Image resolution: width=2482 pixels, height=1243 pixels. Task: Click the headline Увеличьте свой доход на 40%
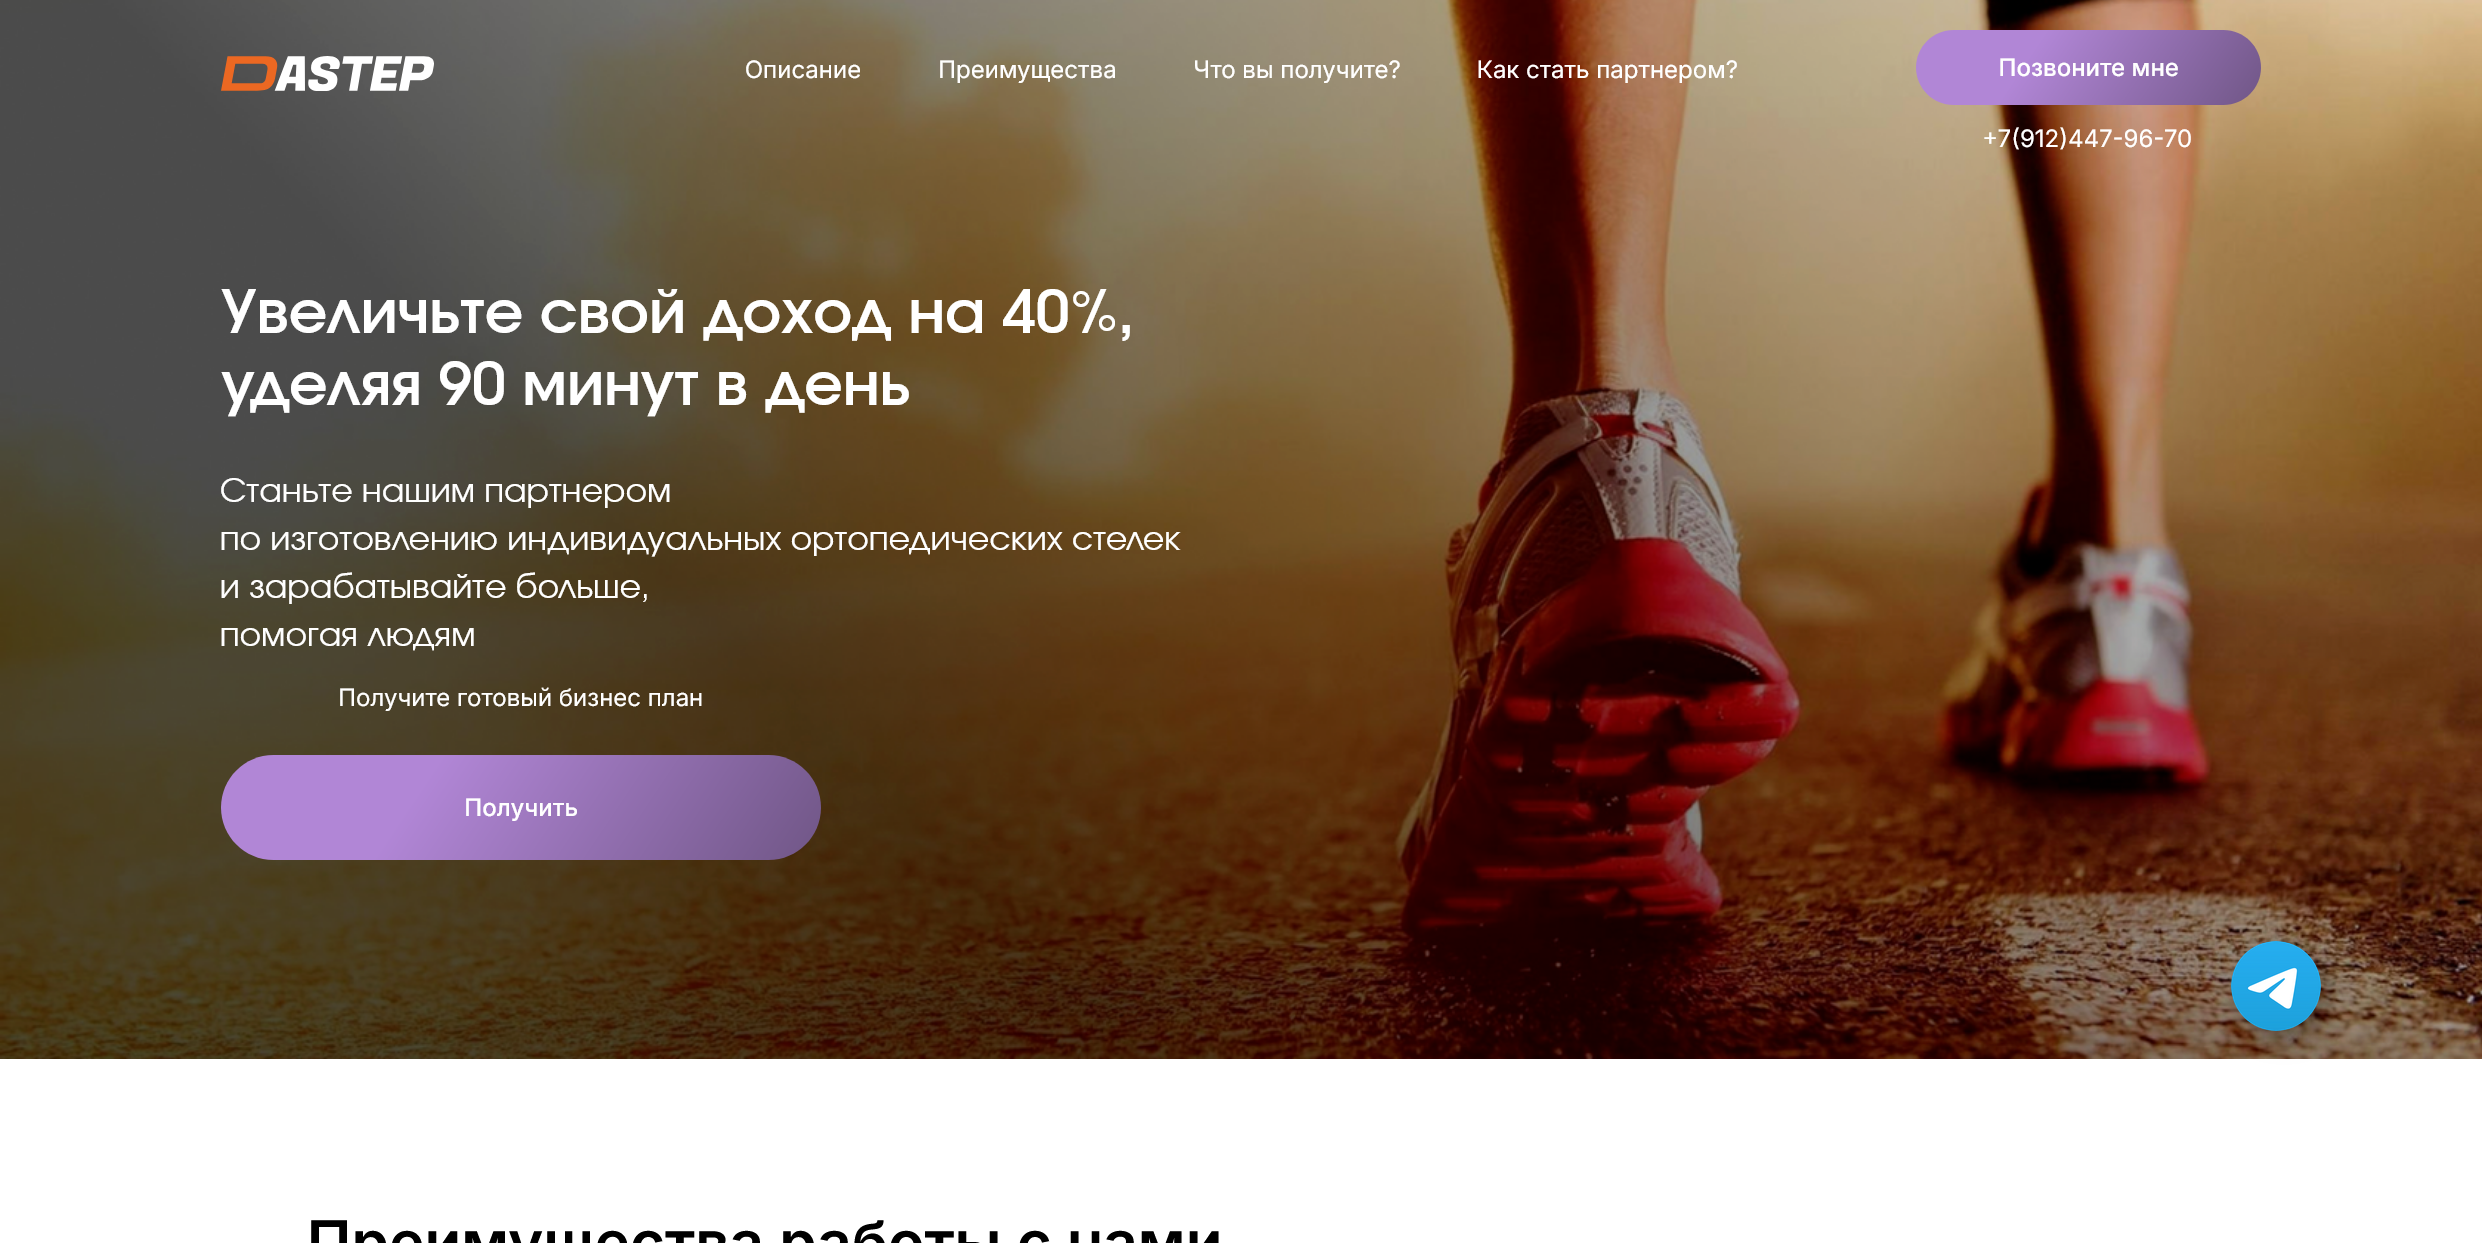(x=676, y=313)
